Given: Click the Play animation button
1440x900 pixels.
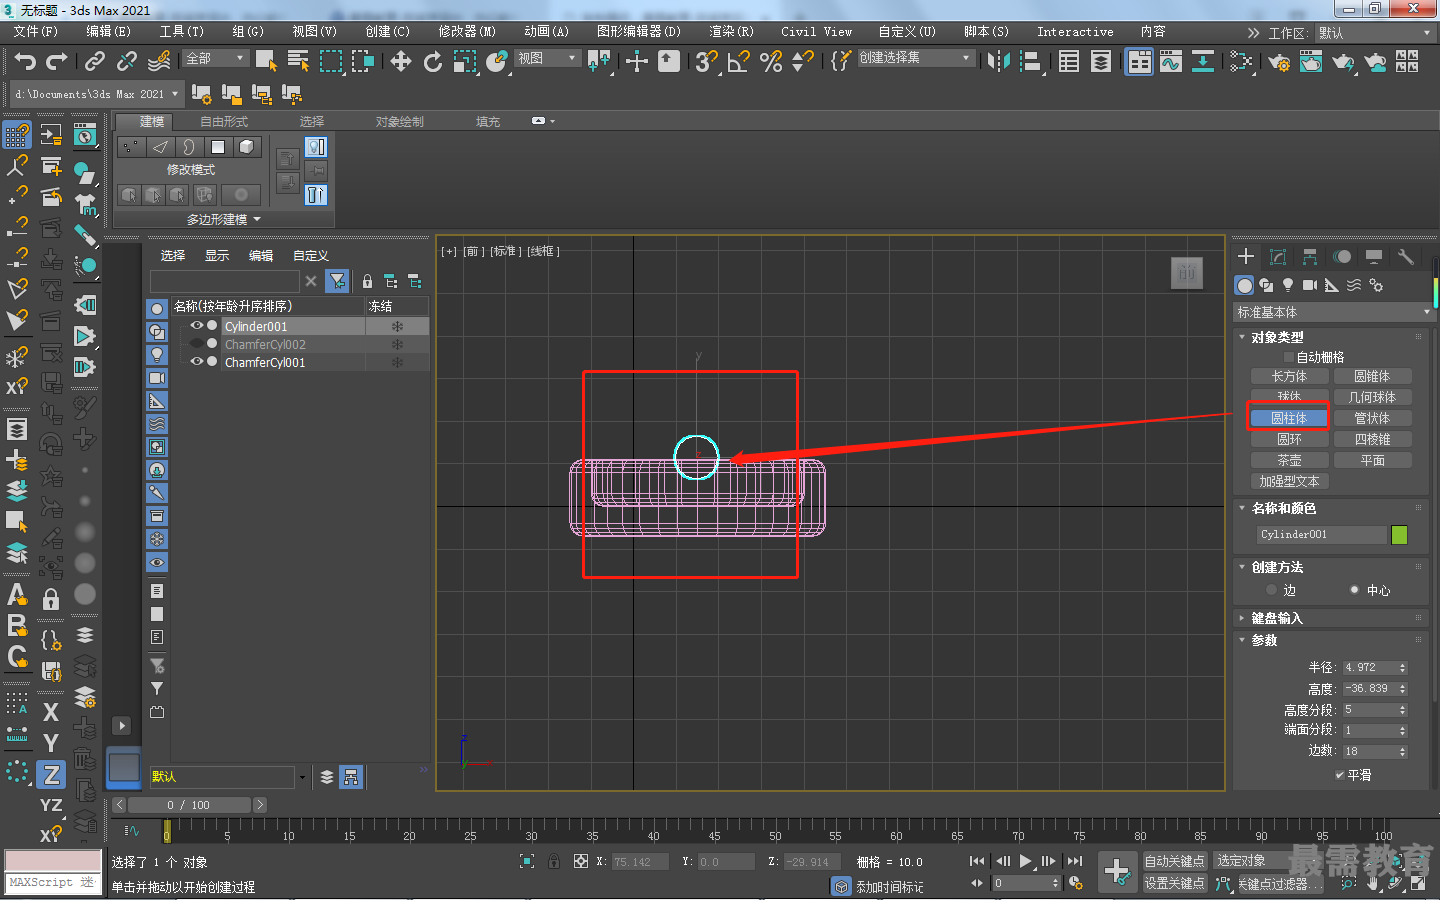Looking at the screenshot, I should click(1025, 861).
